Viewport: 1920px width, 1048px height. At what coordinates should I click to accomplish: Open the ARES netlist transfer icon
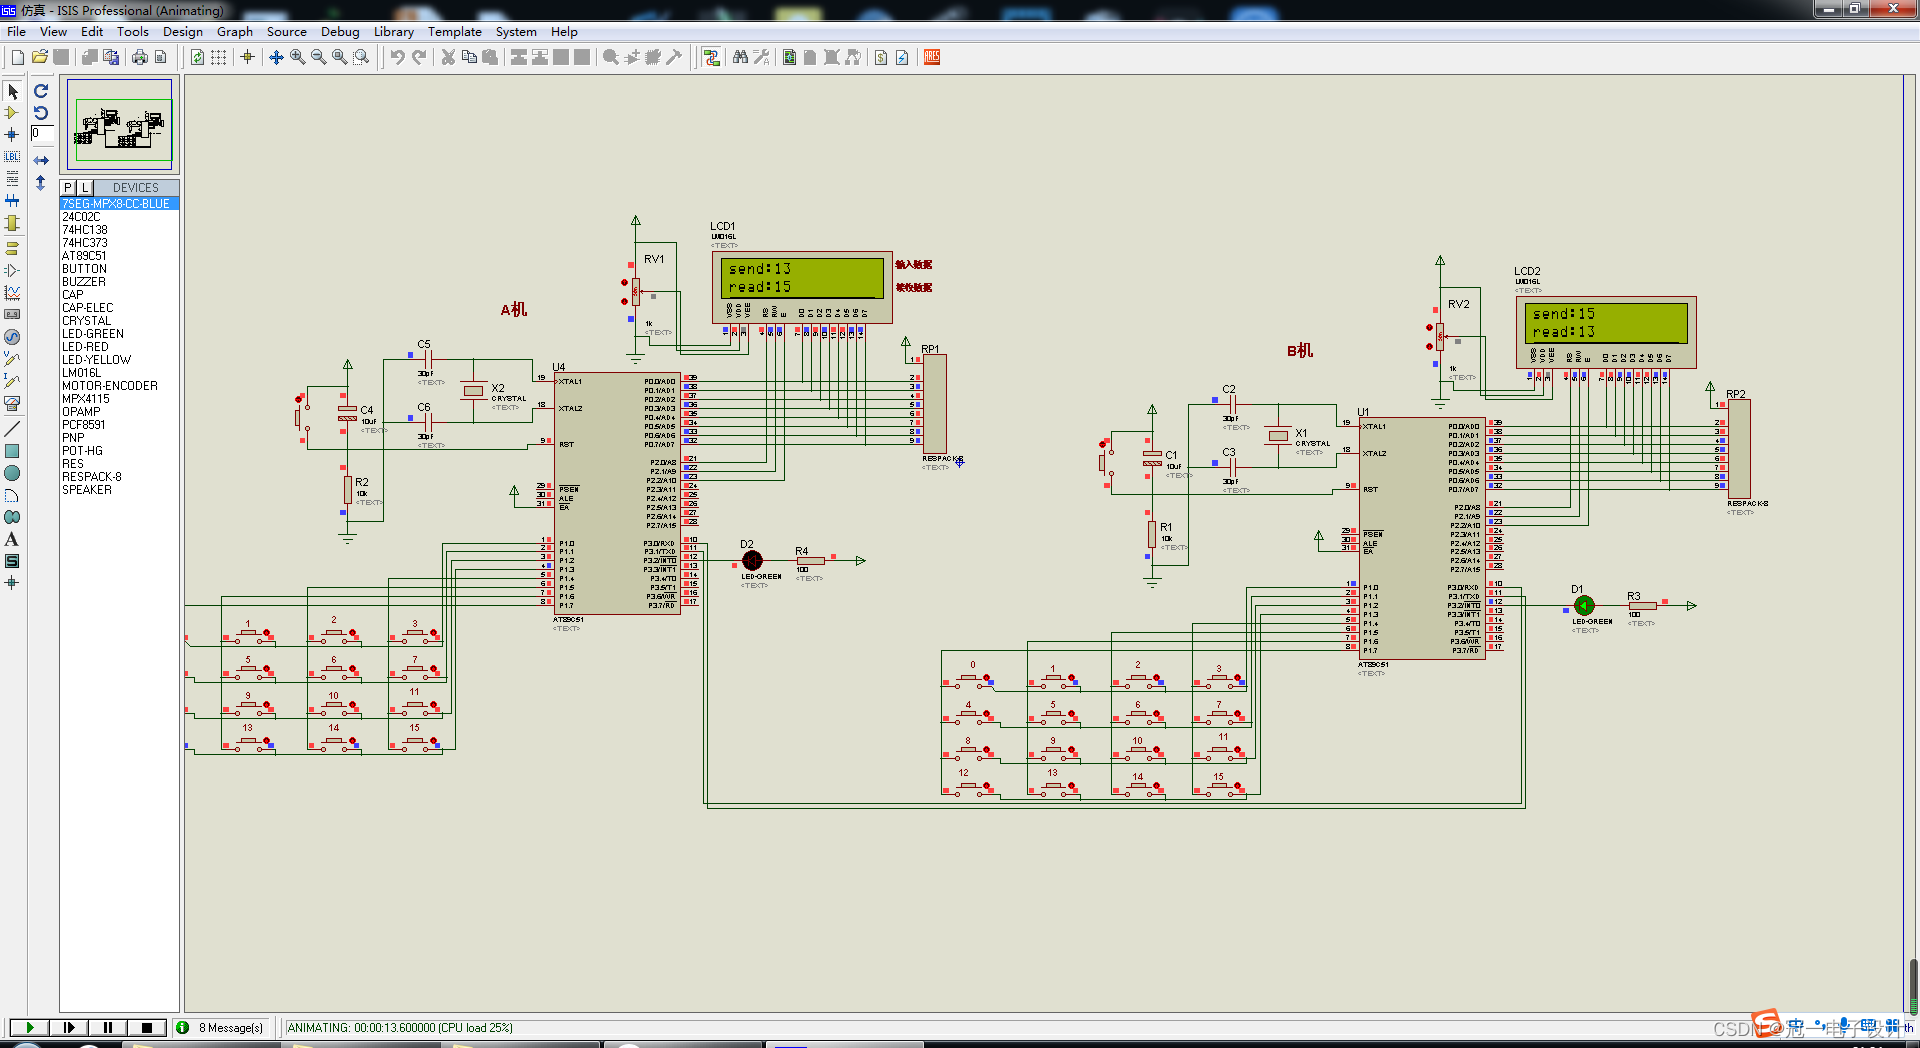[932, 57]
